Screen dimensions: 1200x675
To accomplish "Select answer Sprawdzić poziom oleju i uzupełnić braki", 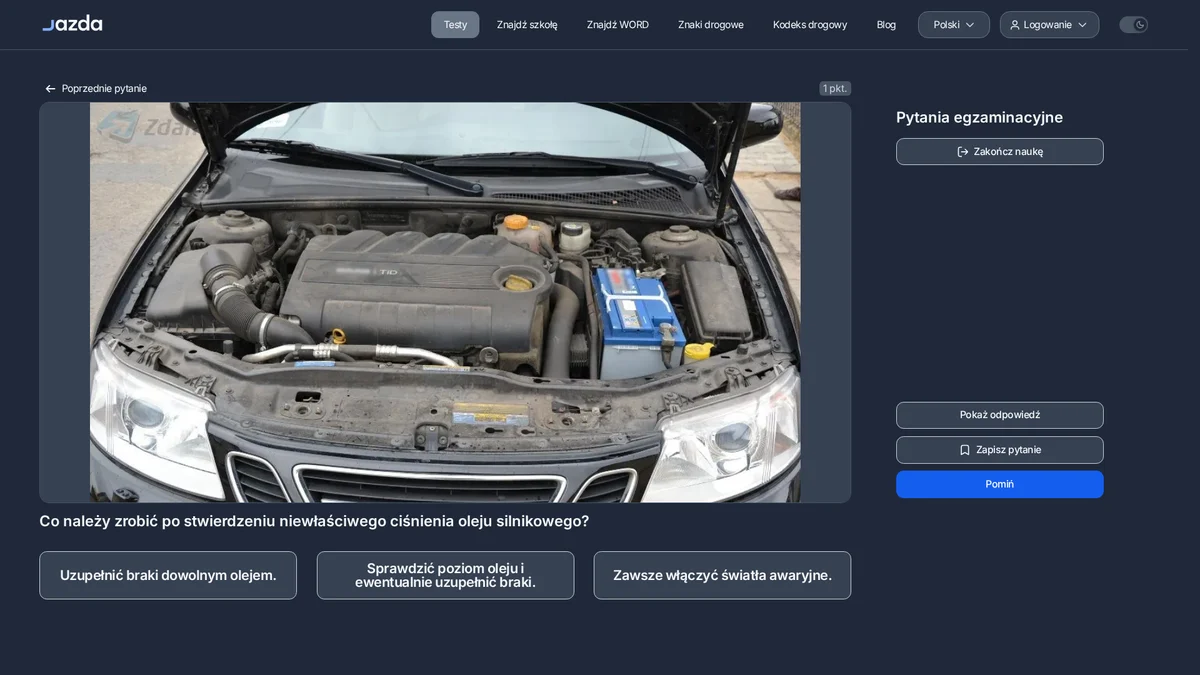I will (x=445, y=576).
